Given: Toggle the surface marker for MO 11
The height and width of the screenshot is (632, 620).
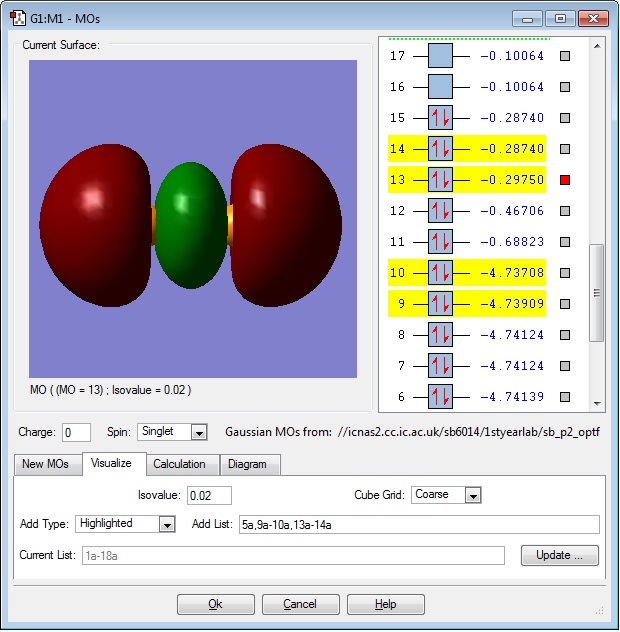Looking at the screenshot, I should pos(565,242).
